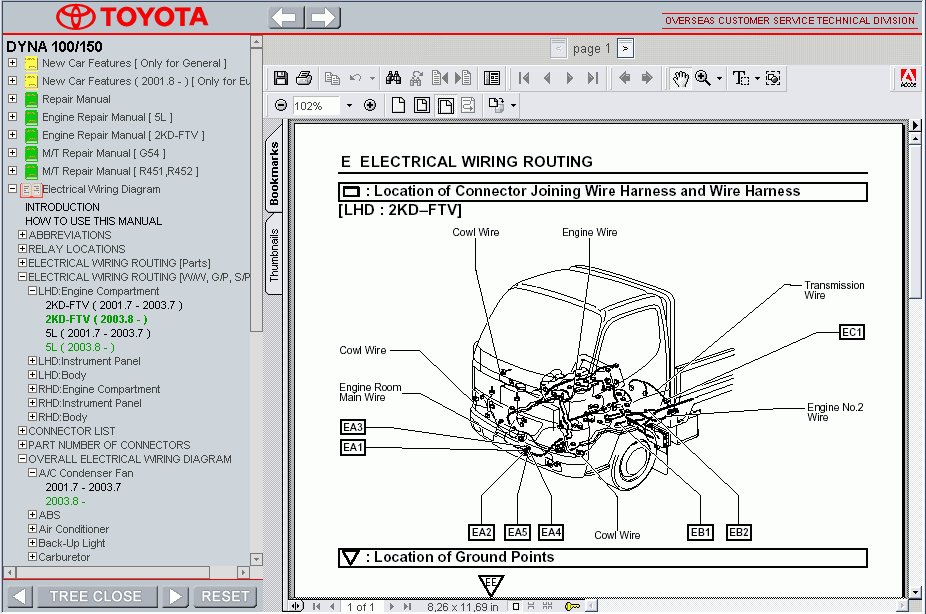This screenshot has width=926, height=614.
Task: Set view to Fit Page icon
Action: tap(422, 106)
